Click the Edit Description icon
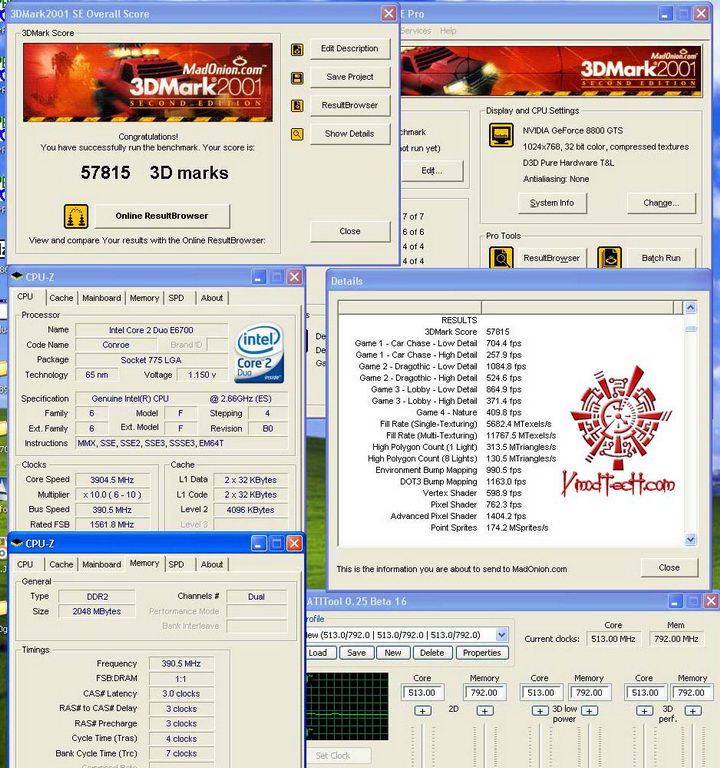The height and width of the screenshot is (768, 720). [x=297, y=49]
